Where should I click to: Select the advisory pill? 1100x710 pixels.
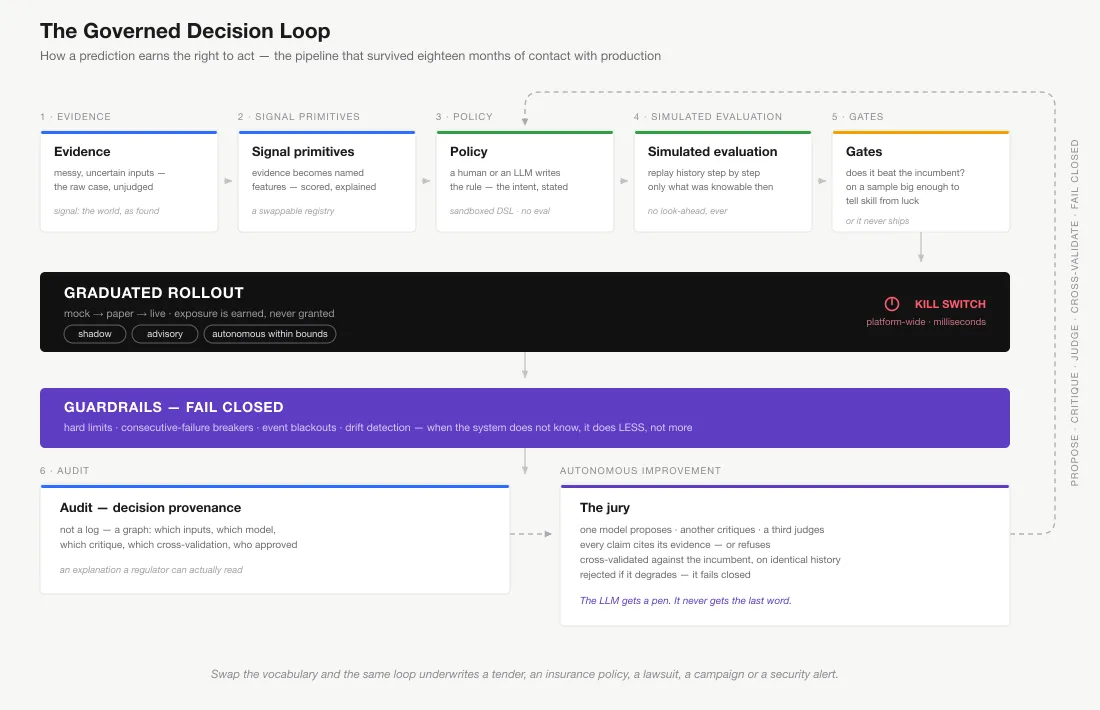pos(165,334)
